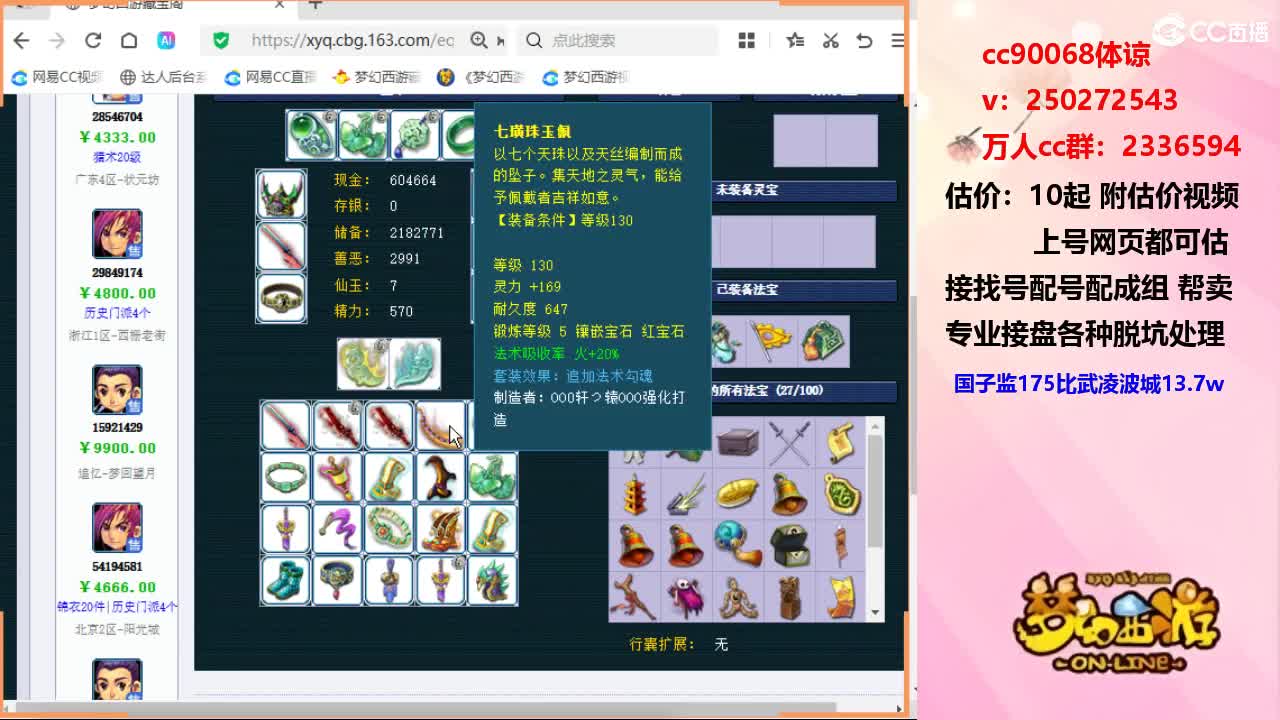Open the favorites star list icon

[795, 40]
